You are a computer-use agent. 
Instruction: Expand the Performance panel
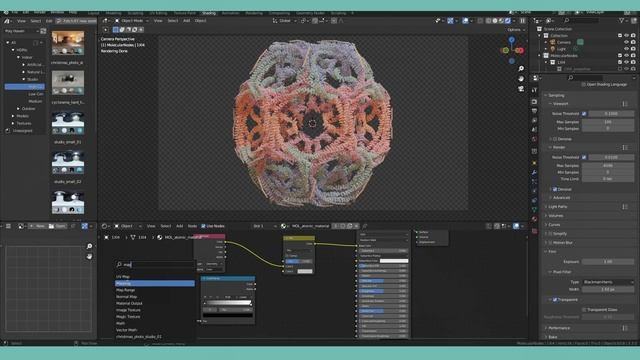(x=559, y=328)
